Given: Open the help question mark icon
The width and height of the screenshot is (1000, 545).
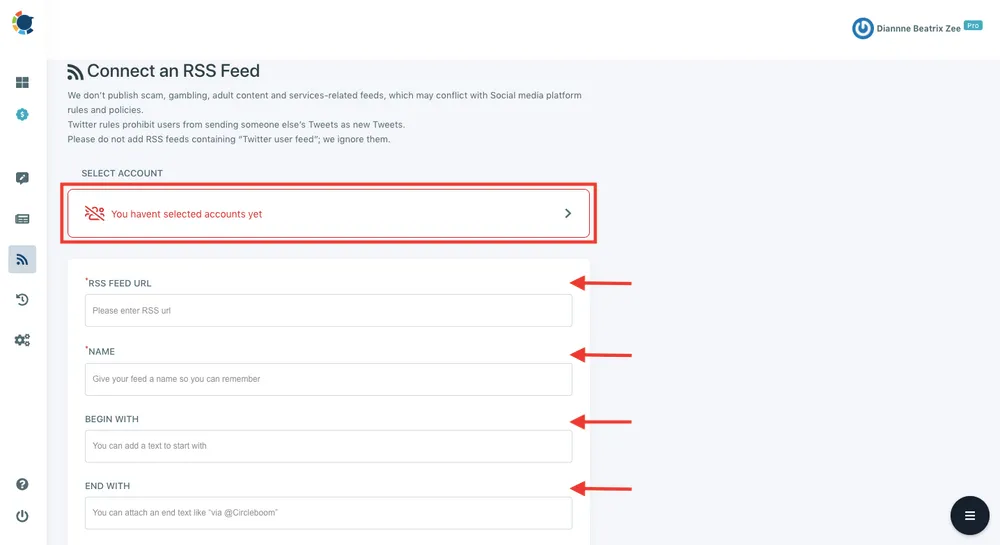Looking at the screenshot, I should [x=22, y=484].
